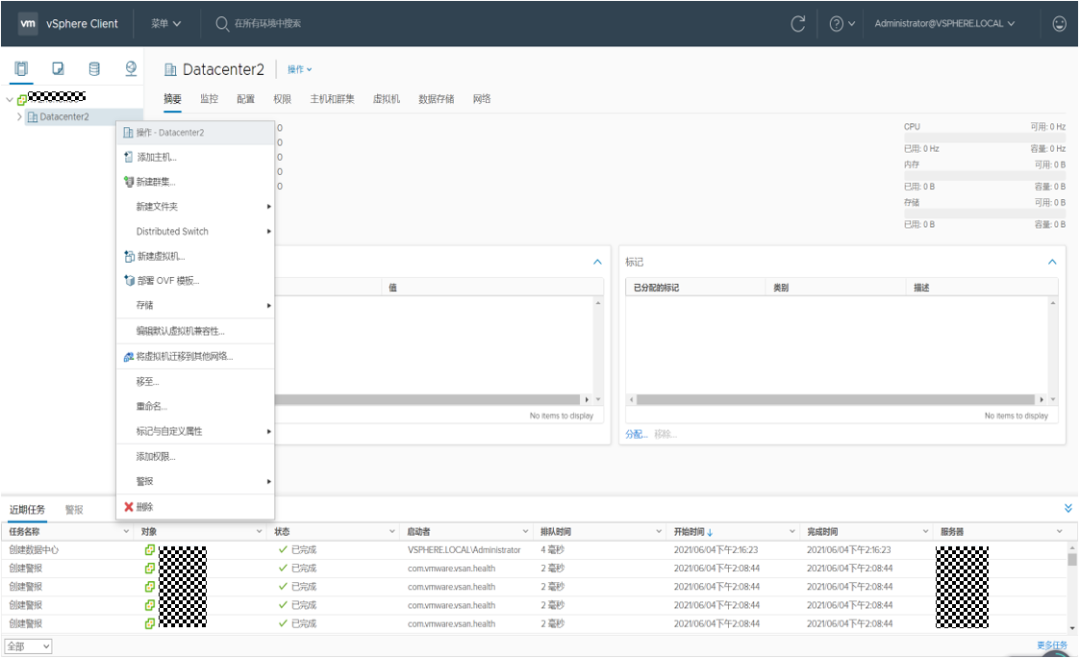Expand 存储 submenu

tap(196, 305)
